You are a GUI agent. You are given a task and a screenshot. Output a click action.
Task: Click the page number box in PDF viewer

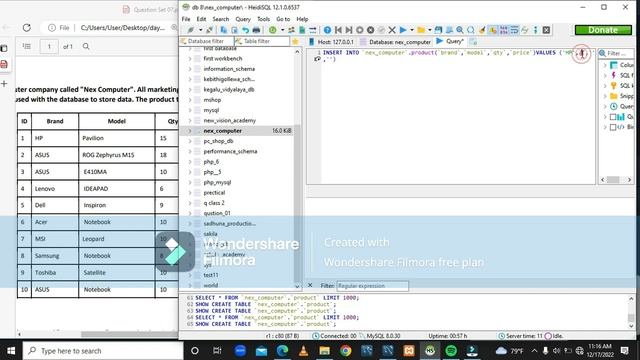pyautogui.click(x=49, y=47)
